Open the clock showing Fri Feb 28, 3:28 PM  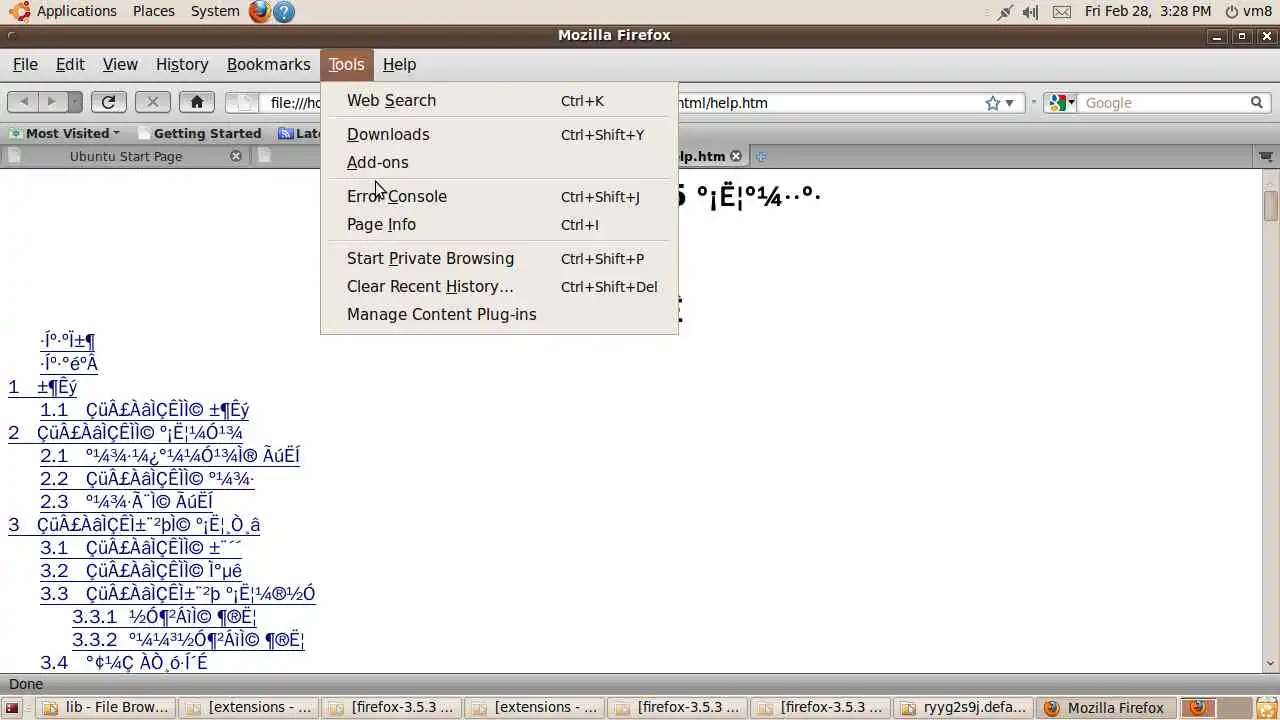point(1148,11)
